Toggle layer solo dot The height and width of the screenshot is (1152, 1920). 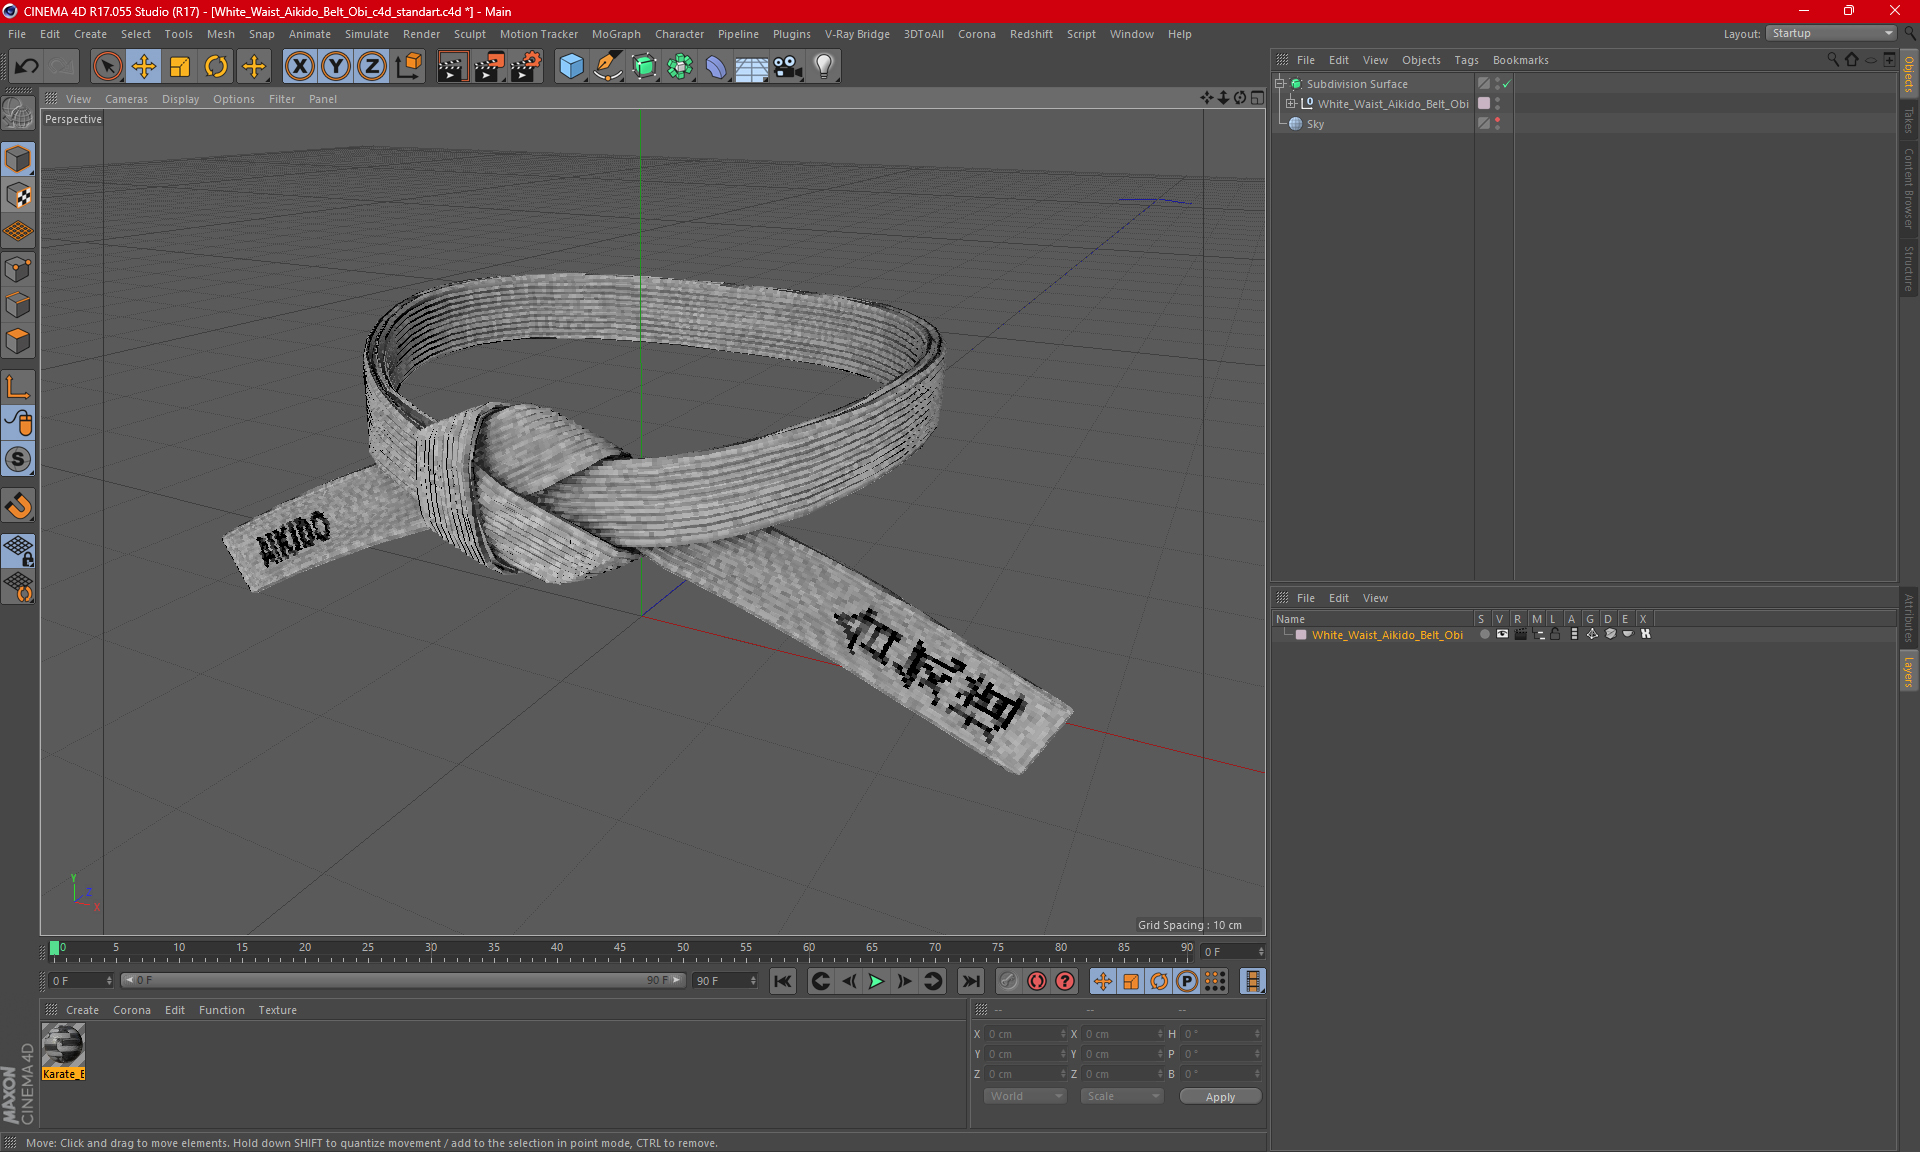pos(1484,635)
